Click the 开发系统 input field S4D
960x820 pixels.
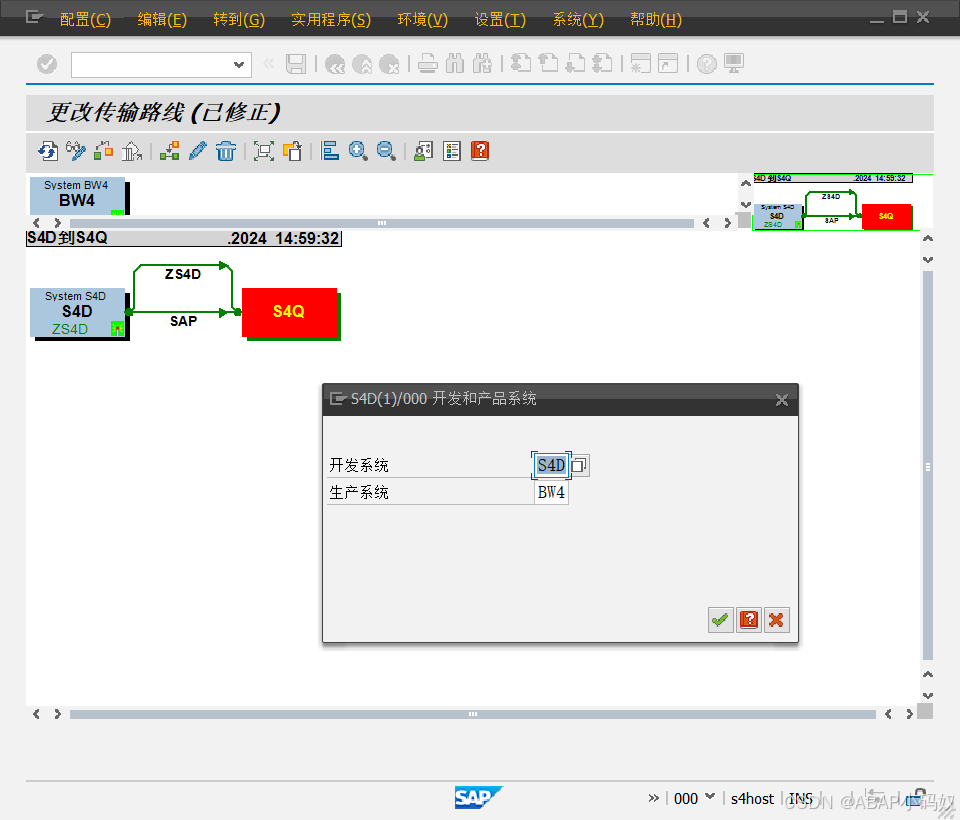coord(551,465)
